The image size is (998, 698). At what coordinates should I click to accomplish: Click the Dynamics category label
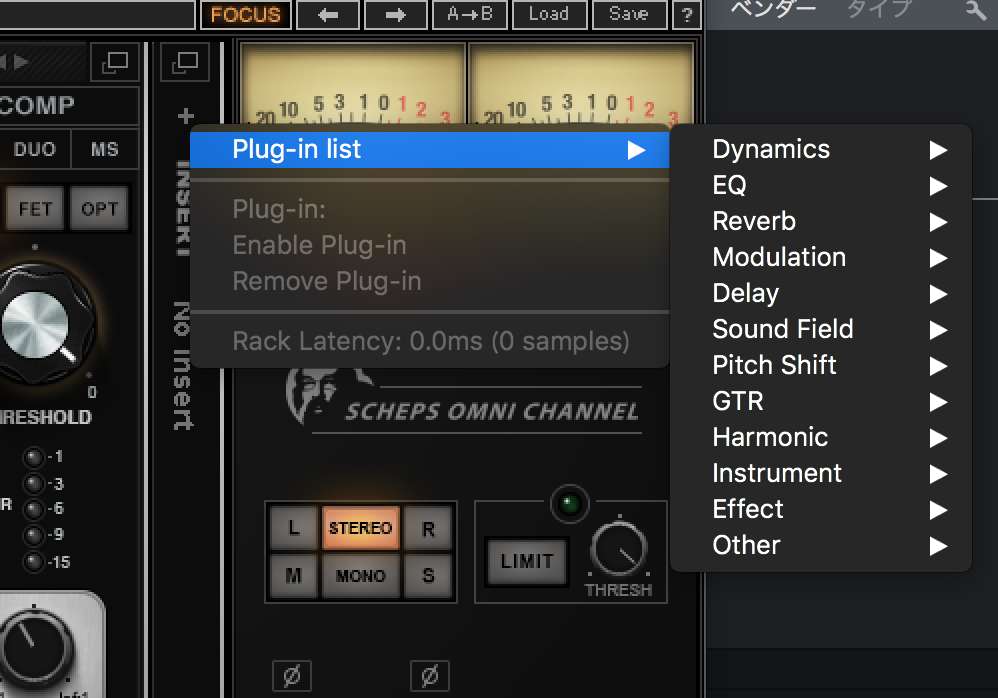point(771,150)
